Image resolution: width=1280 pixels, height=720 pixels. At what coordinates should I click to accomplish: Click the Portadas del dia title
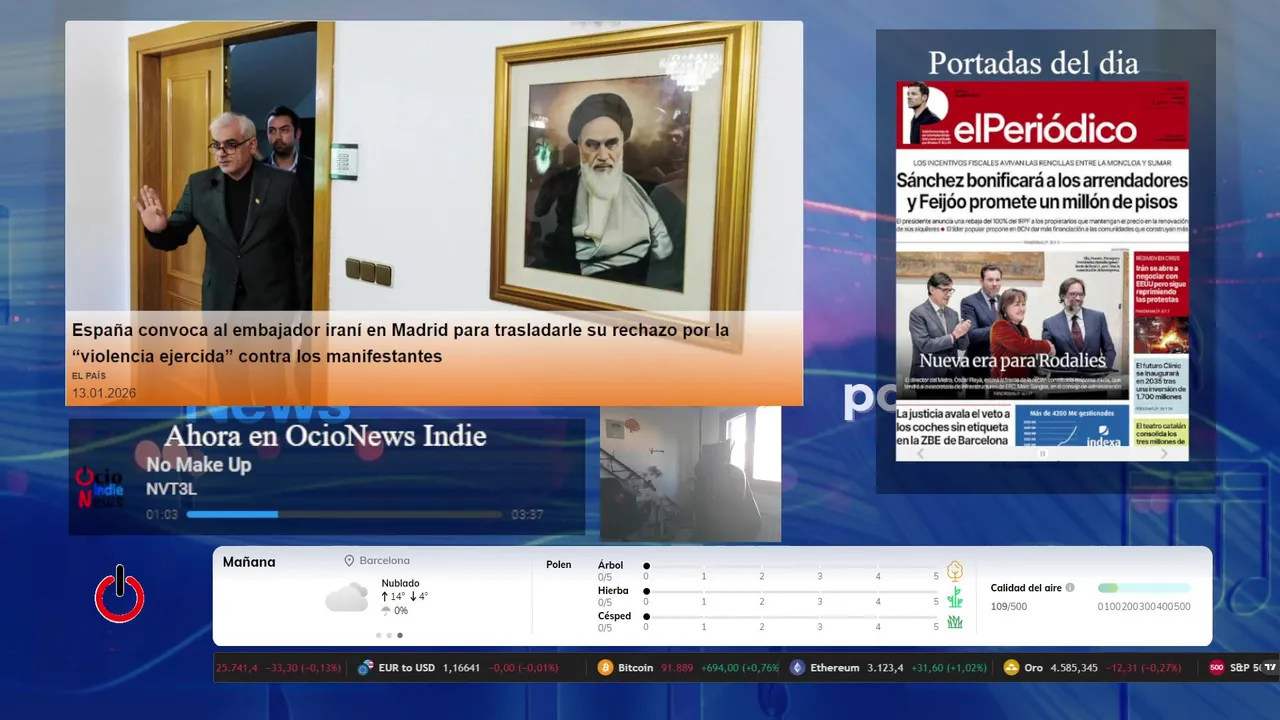pyautogui.click(x=1033, y=63)
